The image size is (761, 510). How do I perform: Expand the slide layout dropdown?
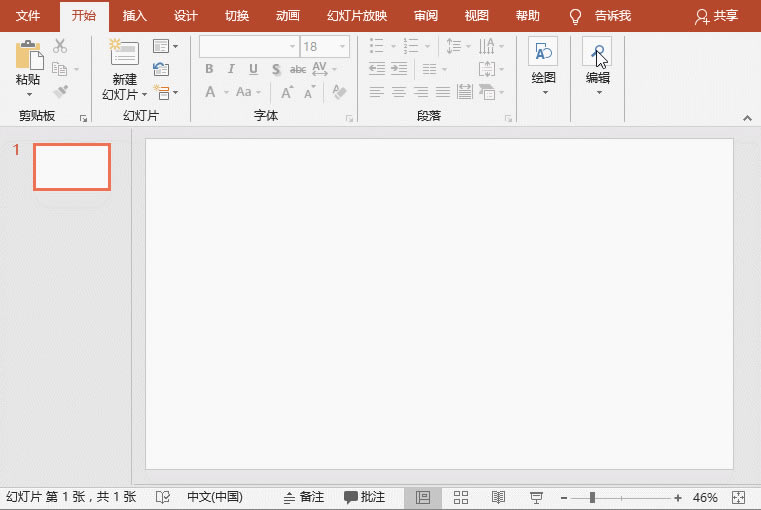[165, 46]
